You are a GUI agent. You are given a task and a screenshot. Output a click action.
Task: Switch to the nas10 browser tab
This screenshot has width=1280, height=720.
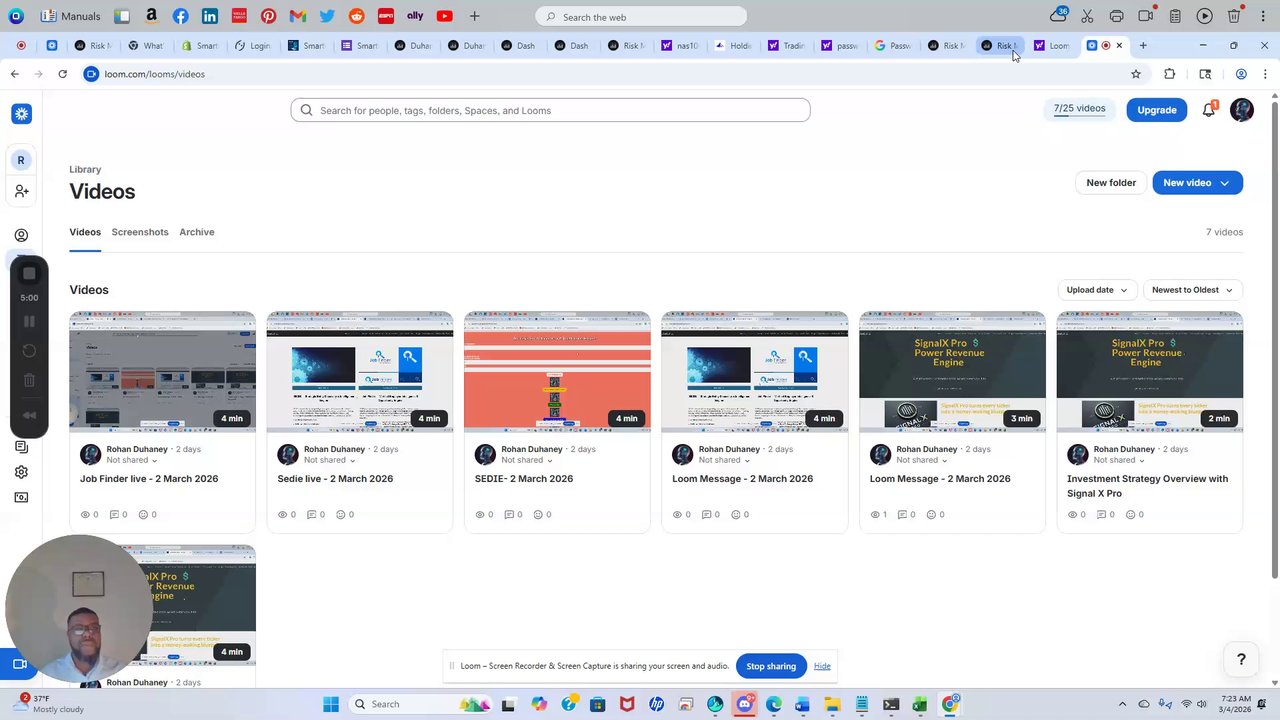tap(680, 45)
